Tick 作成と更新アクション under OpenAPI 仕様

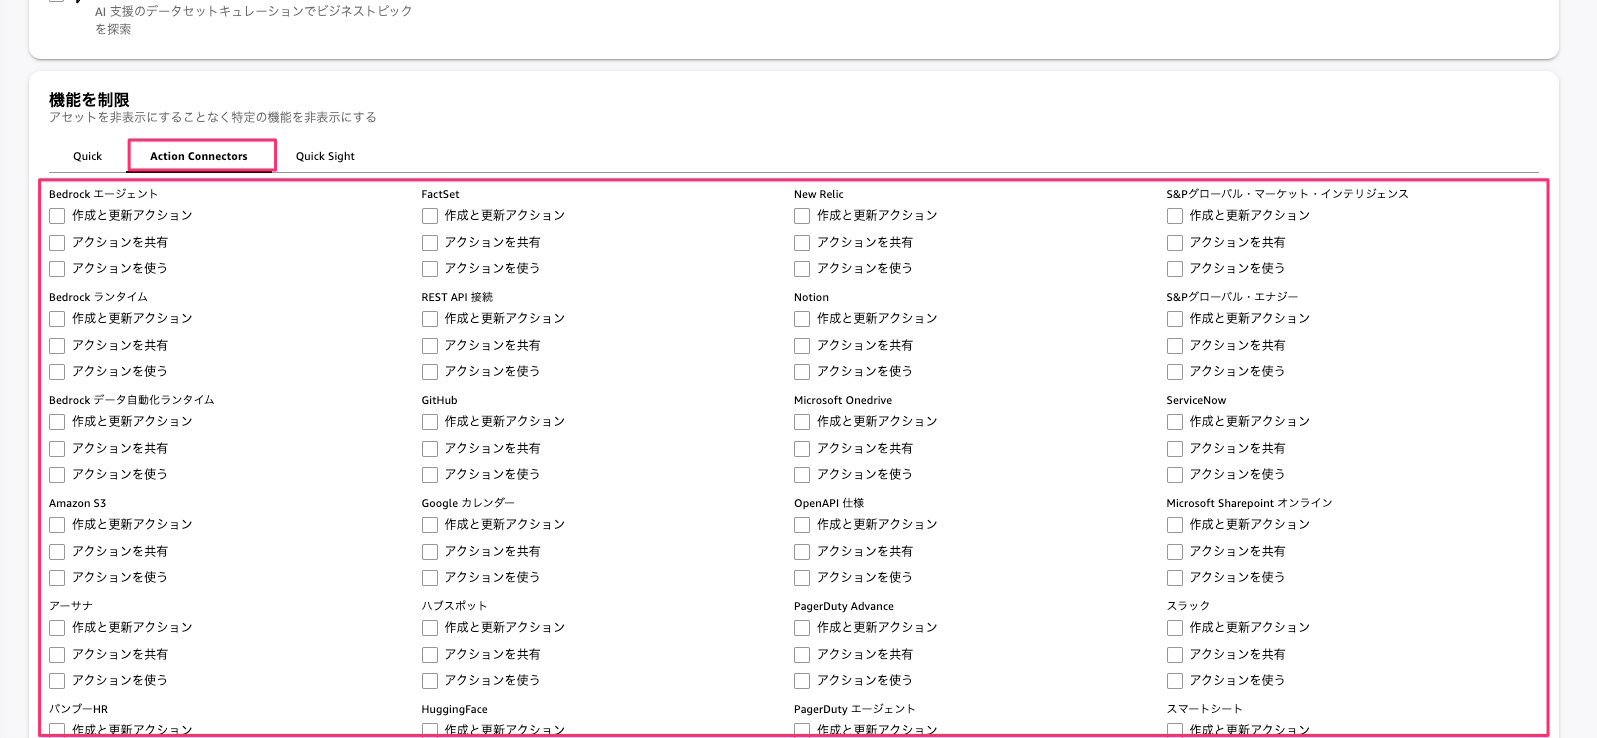point(802,525)
